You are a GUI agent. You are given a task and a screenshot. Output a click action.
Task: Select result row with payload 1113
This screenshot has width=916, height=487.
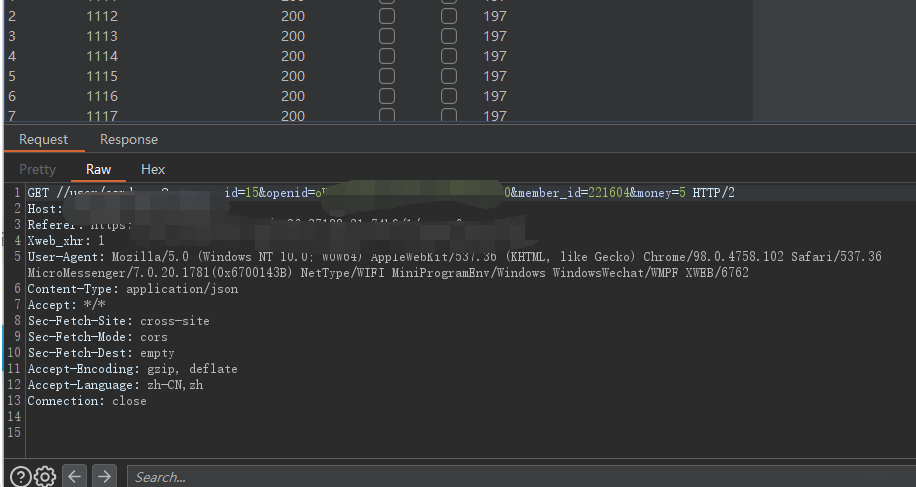click(102, 36)
